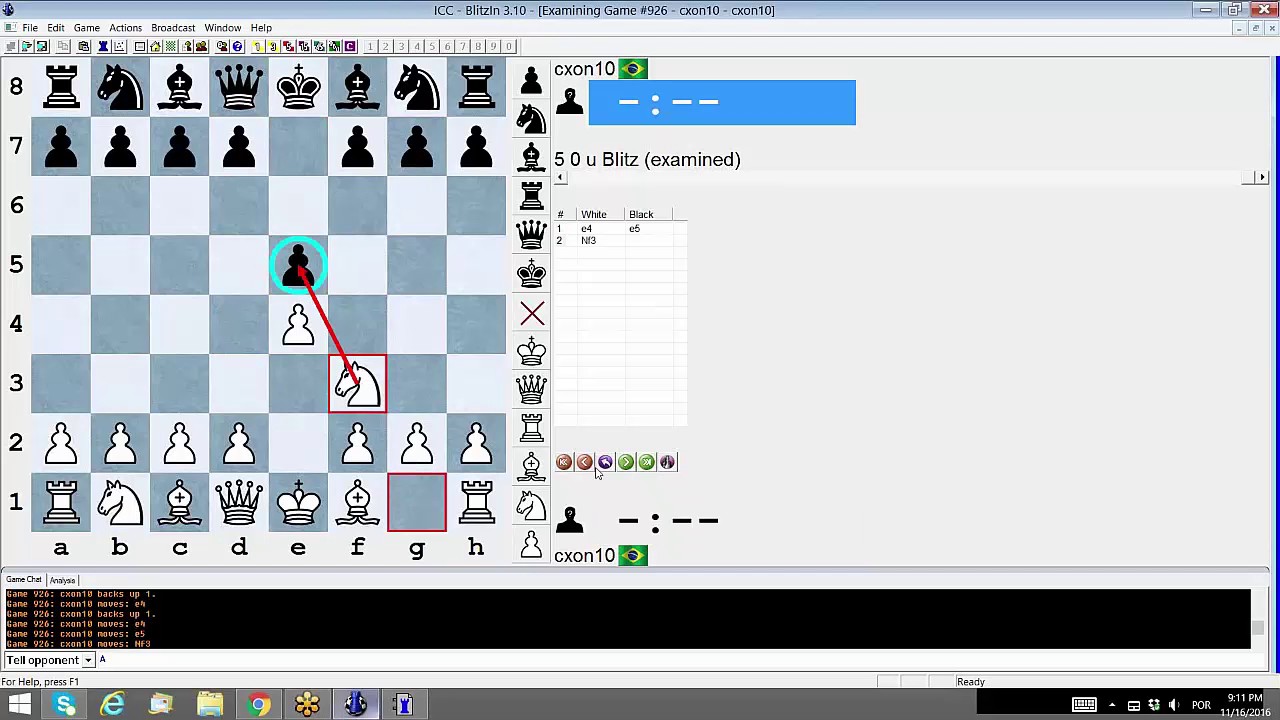The width and height of the screenshot is (1280, 720).
Task: Click the green board grid toolbar icon
Action: [x=169, y=46]
